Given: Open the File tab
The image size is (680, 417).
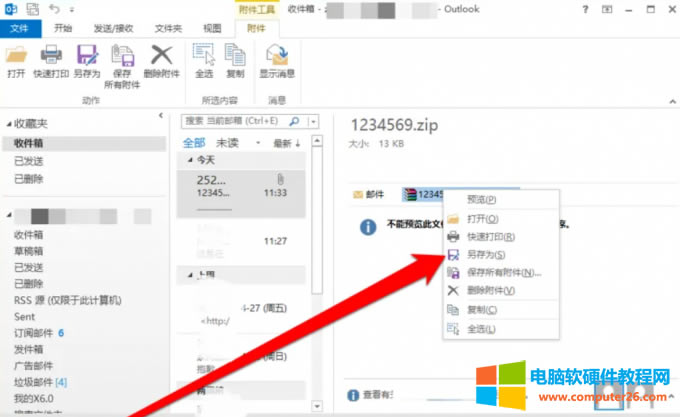Looking at the screenshot, I should coord(20,29).
